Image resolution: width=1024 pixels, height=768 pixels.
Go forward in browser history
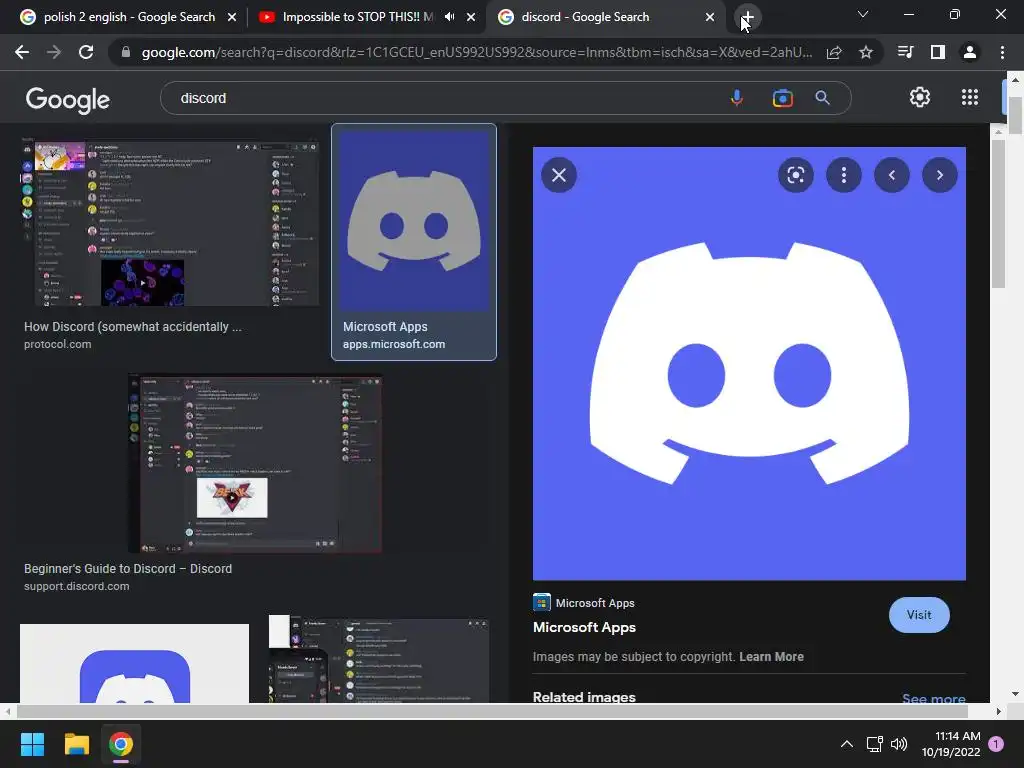tap(54, 52)
